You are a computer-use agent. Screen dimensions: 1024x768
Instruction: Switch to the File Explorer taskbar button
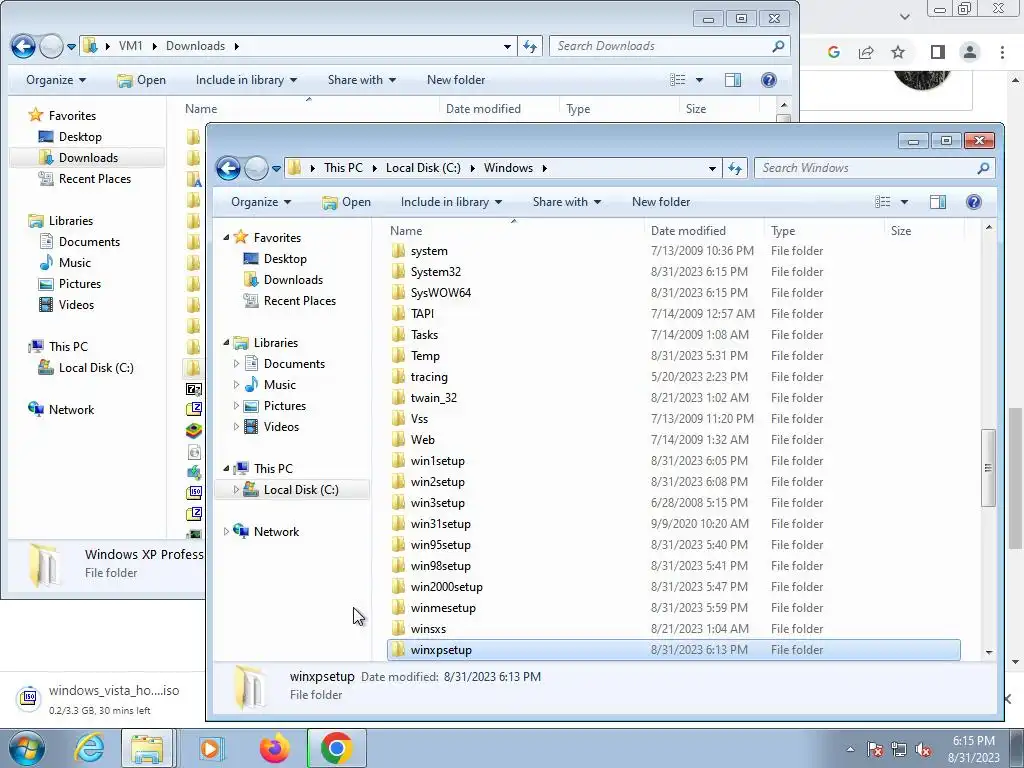point(147,748)
